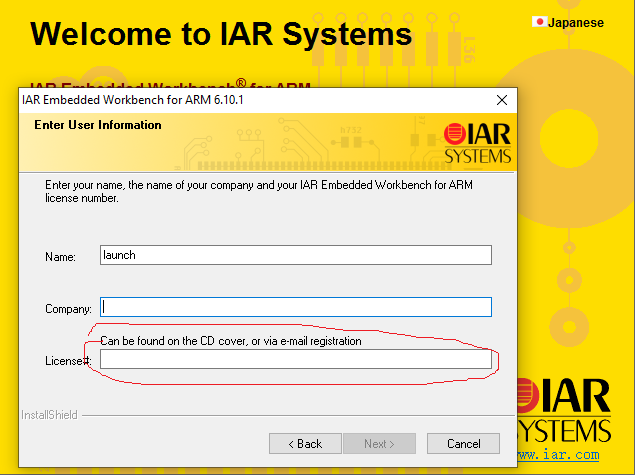Close the IAR Embedded Workbench dialog

[502, 100]
